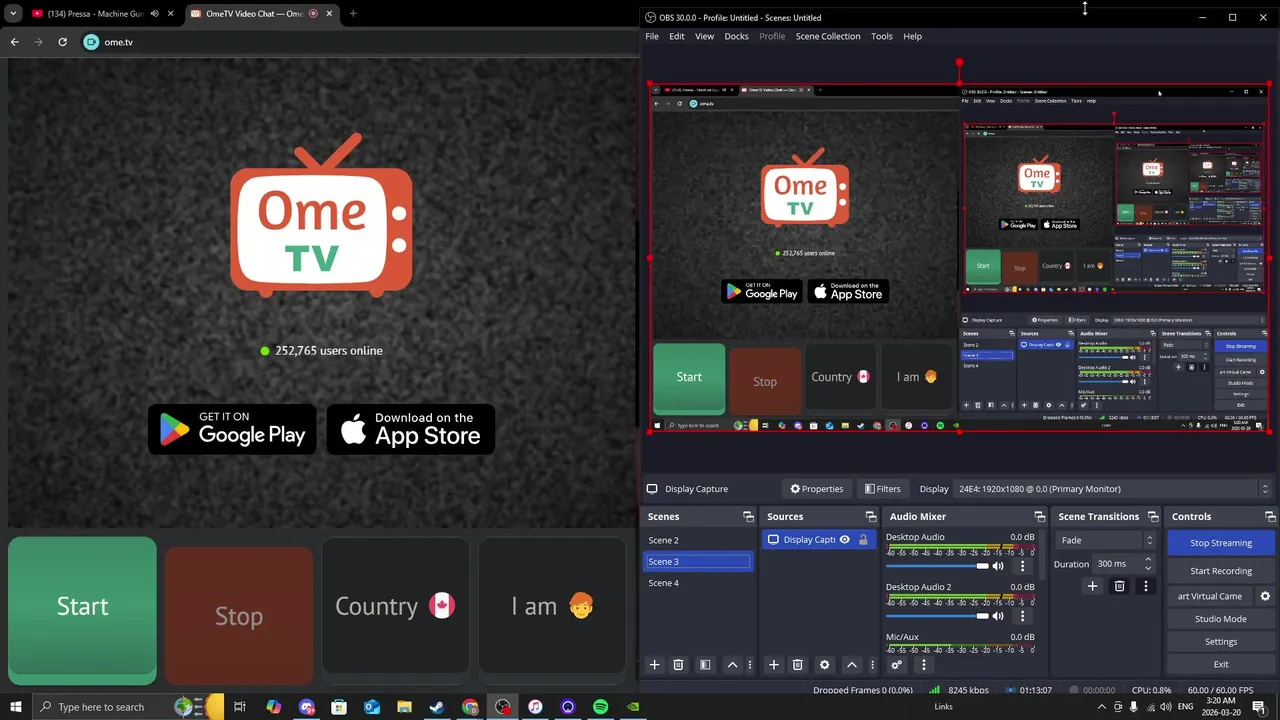Open Task View on taskbar

pyautogui.click(x=240, y=707)
